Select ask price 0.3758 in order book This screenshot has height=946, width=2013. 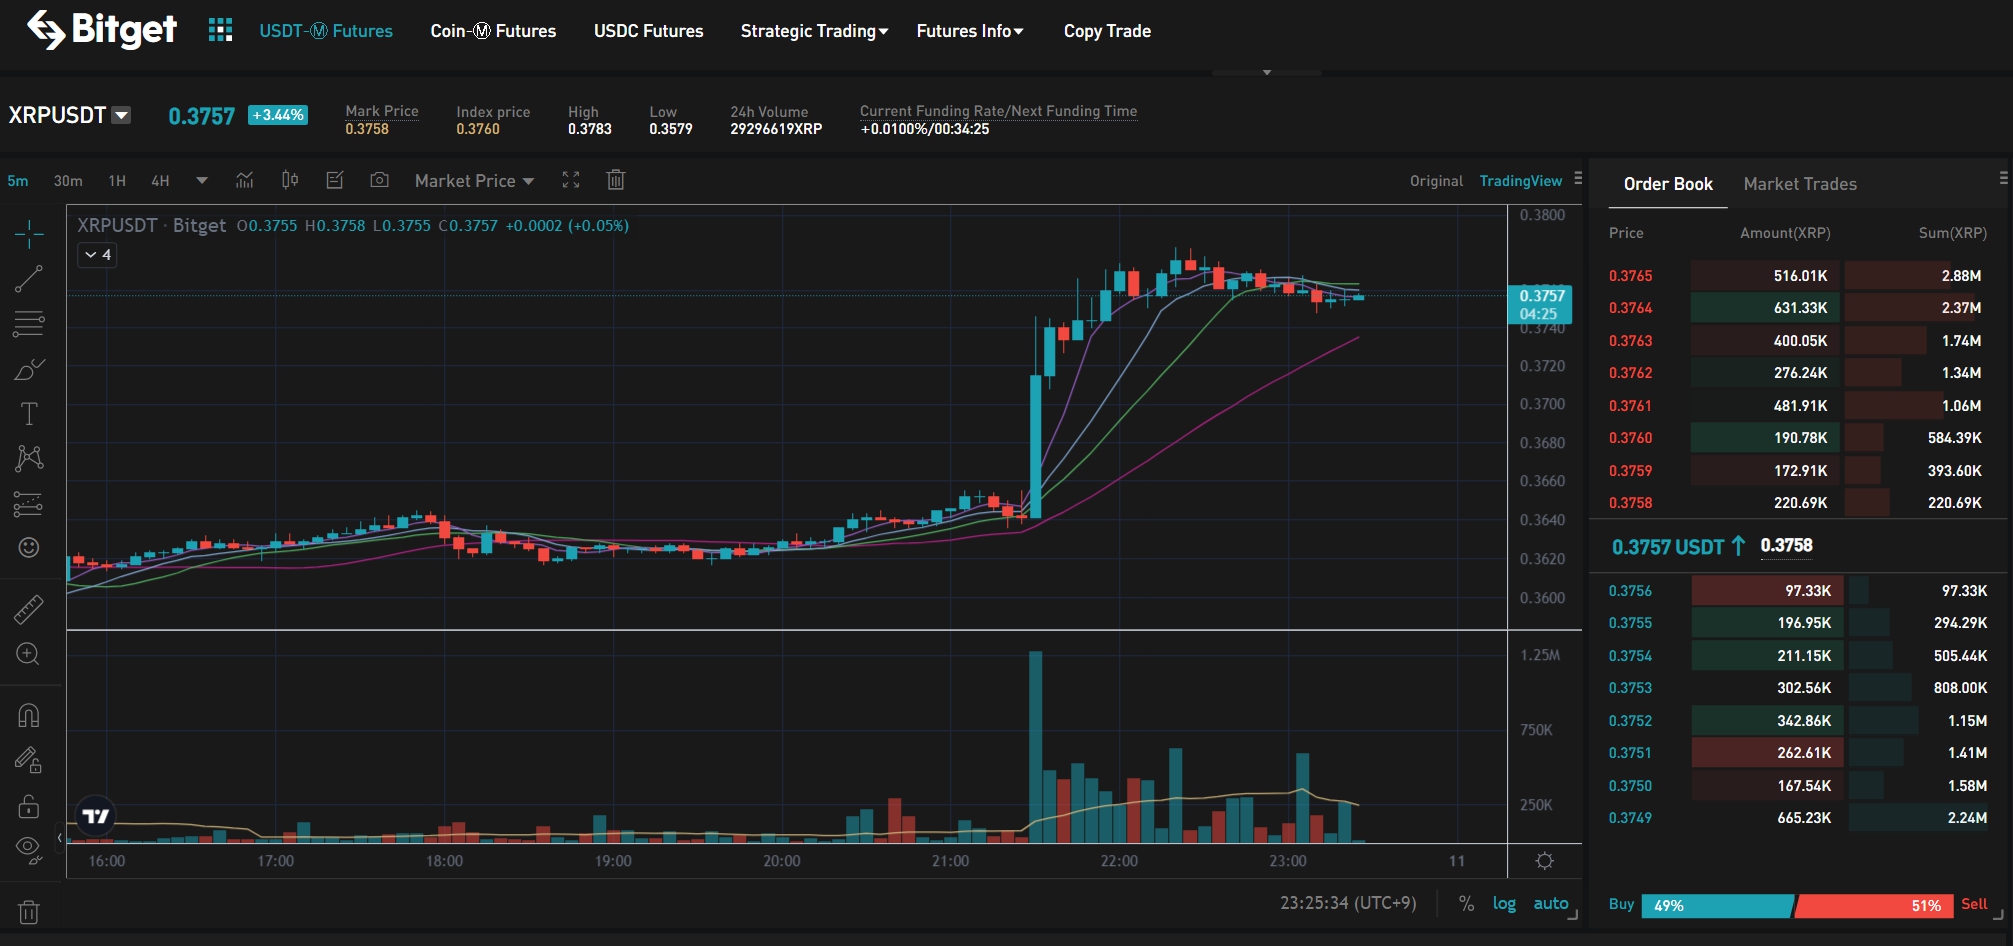click(x=1630, y=503)
